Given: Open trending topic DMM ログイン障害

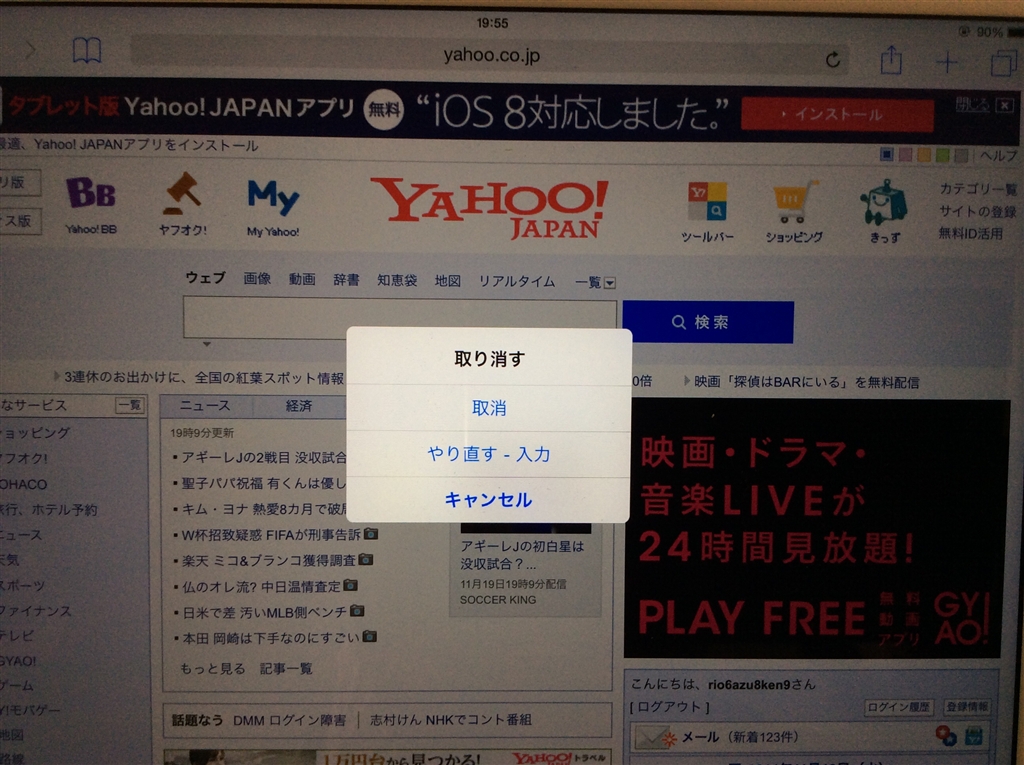Looking at the screenshot, I should pyautogui.click(x=289, y=720).
